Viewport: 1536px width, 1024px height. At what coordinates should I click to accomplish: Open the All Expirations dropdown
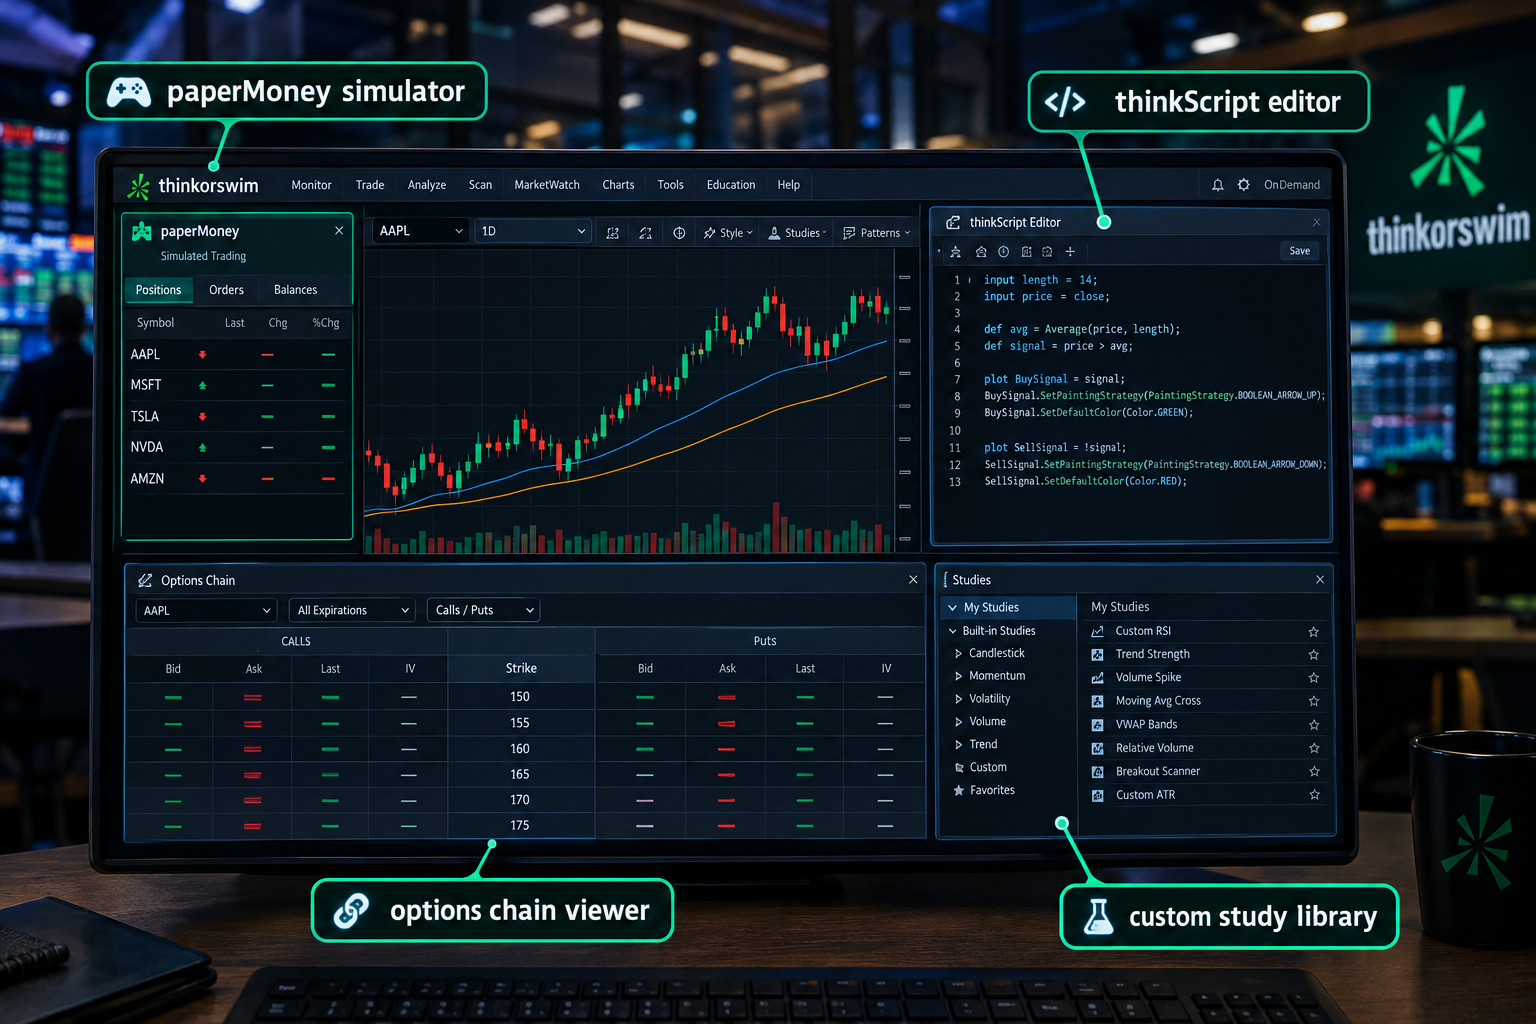(x=352, y=610)
